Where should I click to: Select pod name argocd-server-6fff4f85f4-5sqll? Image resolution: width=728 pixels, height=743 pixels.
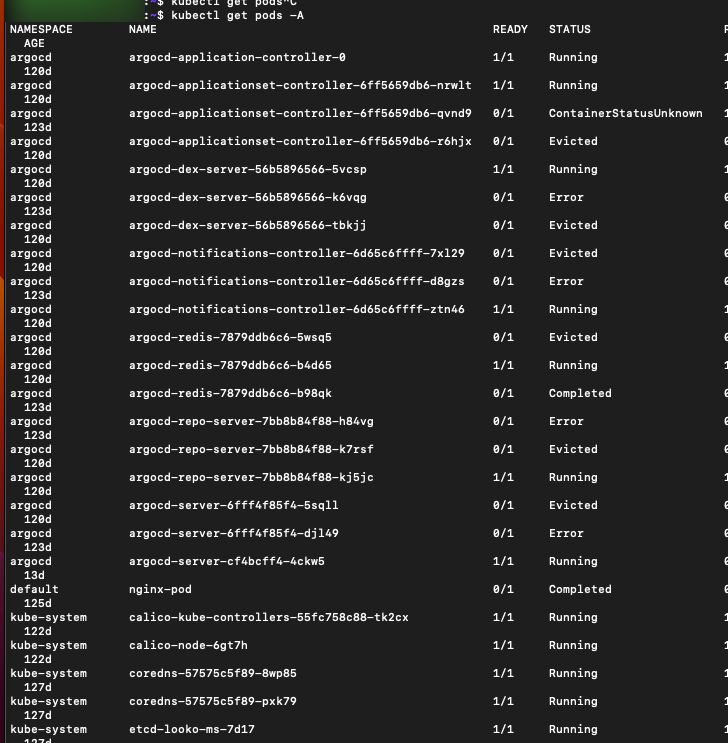(x=234, y=505)
